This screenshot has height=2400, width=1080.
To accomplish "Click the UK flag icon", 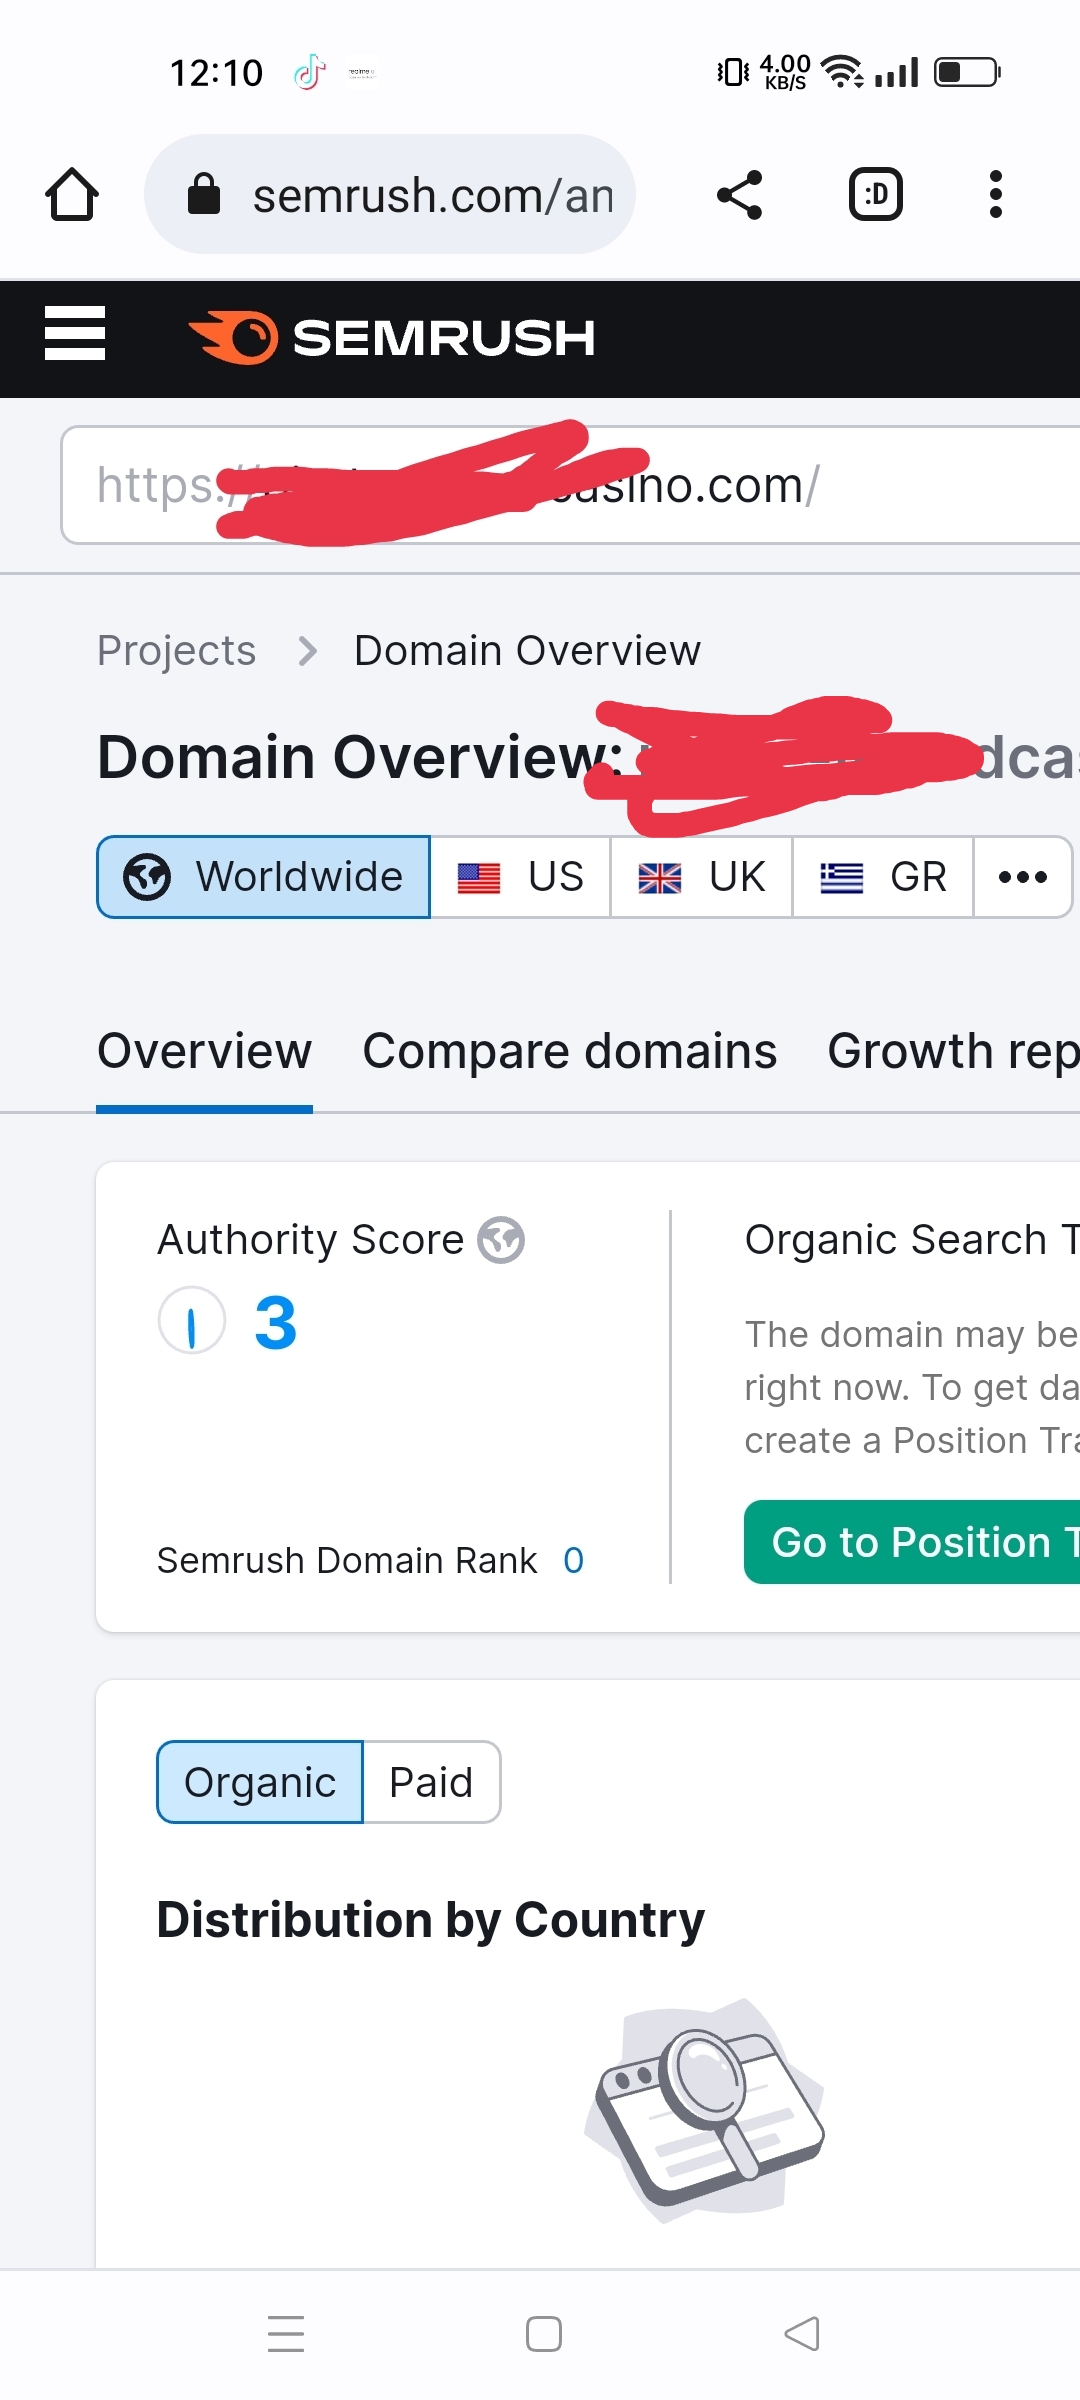I will coord(660,878).
